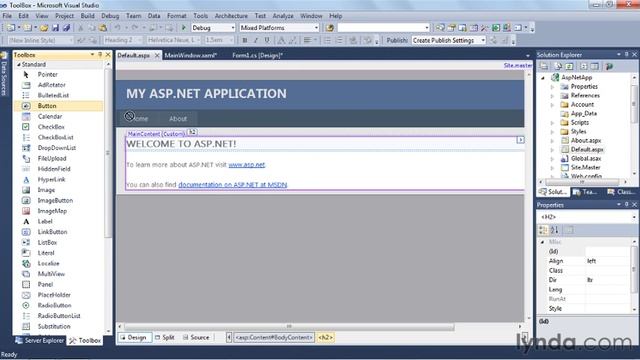The height and width of the screenshot is (360, 640).
Task: Expand the Account folder node
Action: click(552, 104)
